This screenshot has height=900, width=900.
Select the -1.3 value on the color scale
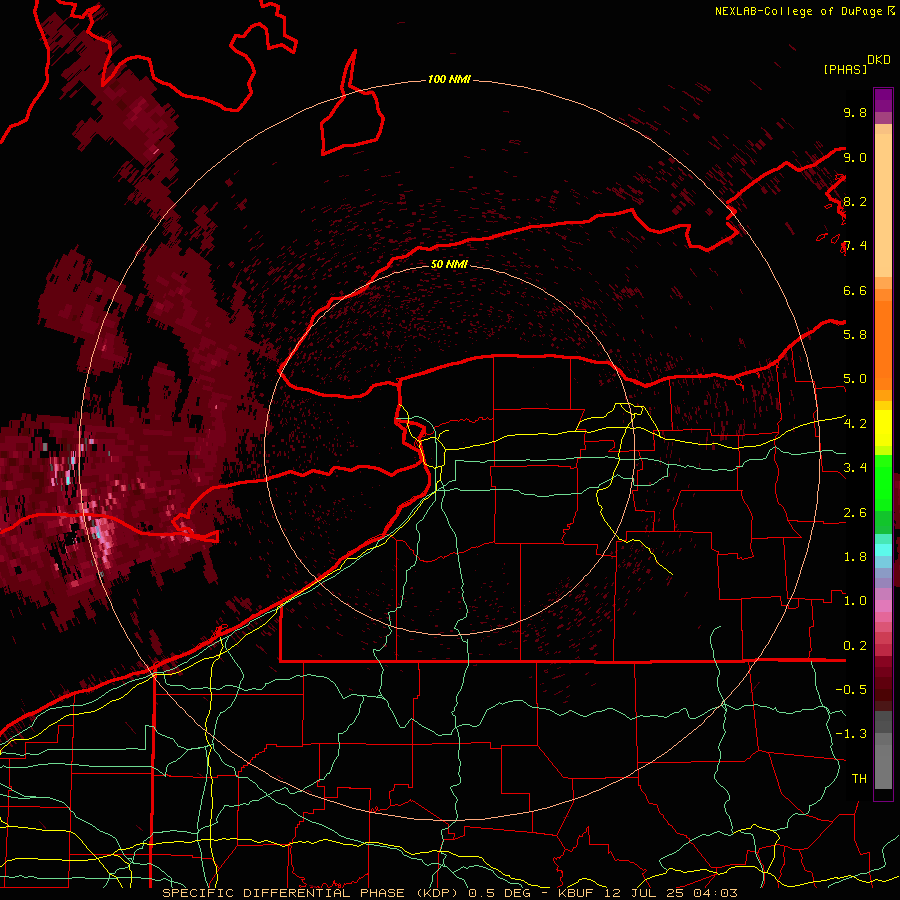(x=851, y=734)
